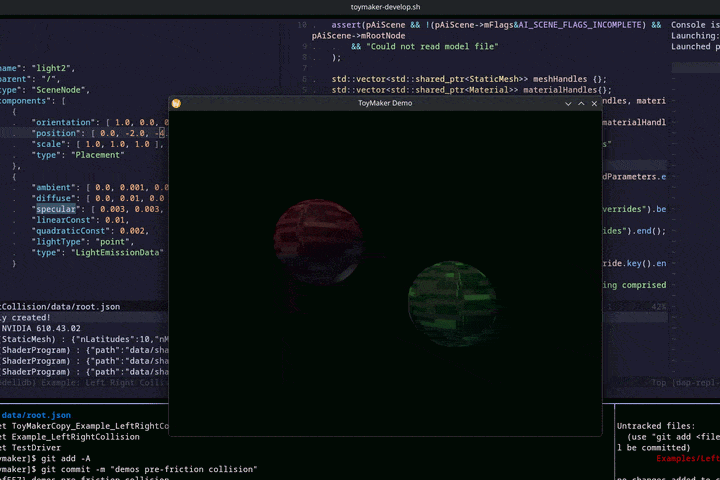Click the red sphere in the demo
Viewport: 720px width, 480px height.
tap(318, 241)
